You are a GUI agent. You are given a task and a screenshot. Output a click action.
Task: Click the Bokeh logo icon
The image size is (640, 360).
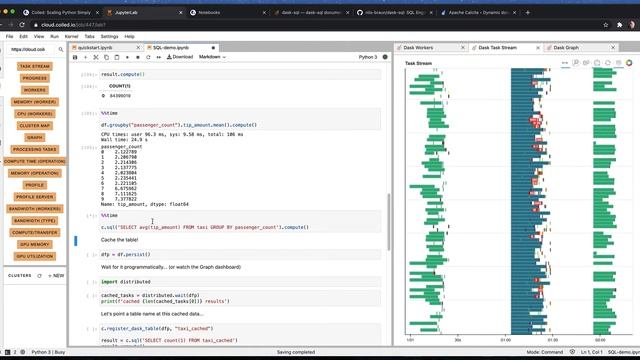coord(629,63)
